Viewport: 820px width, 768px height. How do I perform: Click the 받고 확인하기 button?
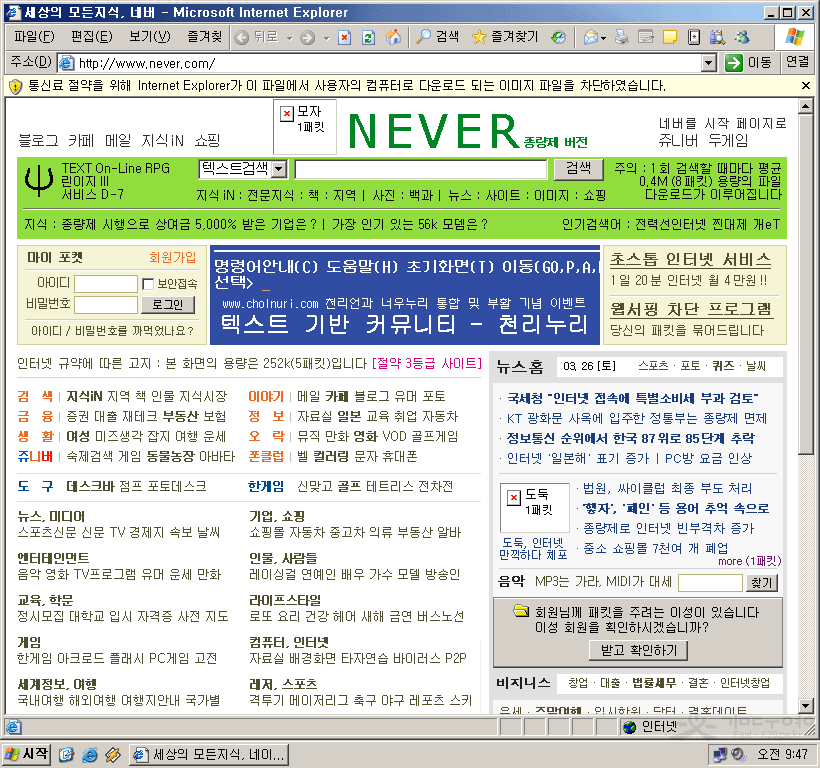coord(639,650)
